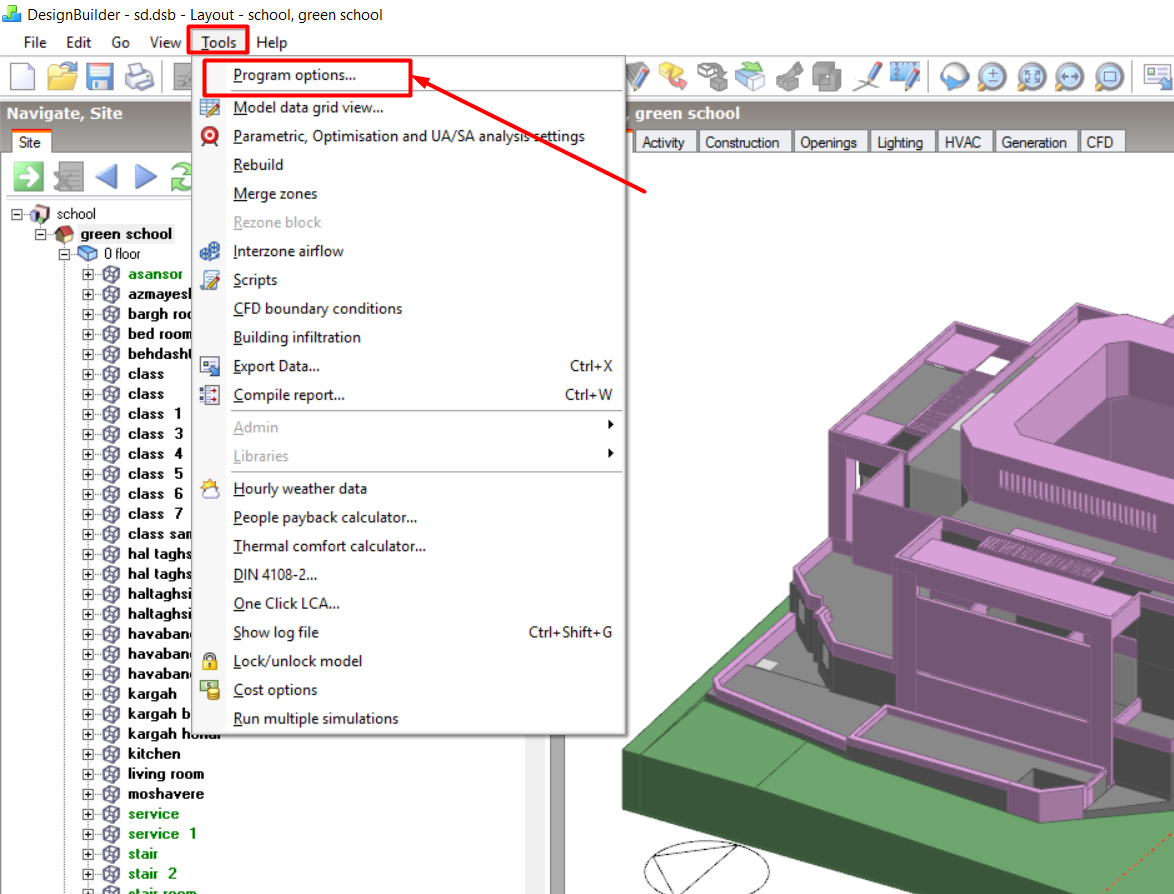The image size is (1174, 894).
Task: Collapse the school root node
Action: (16, 214)
